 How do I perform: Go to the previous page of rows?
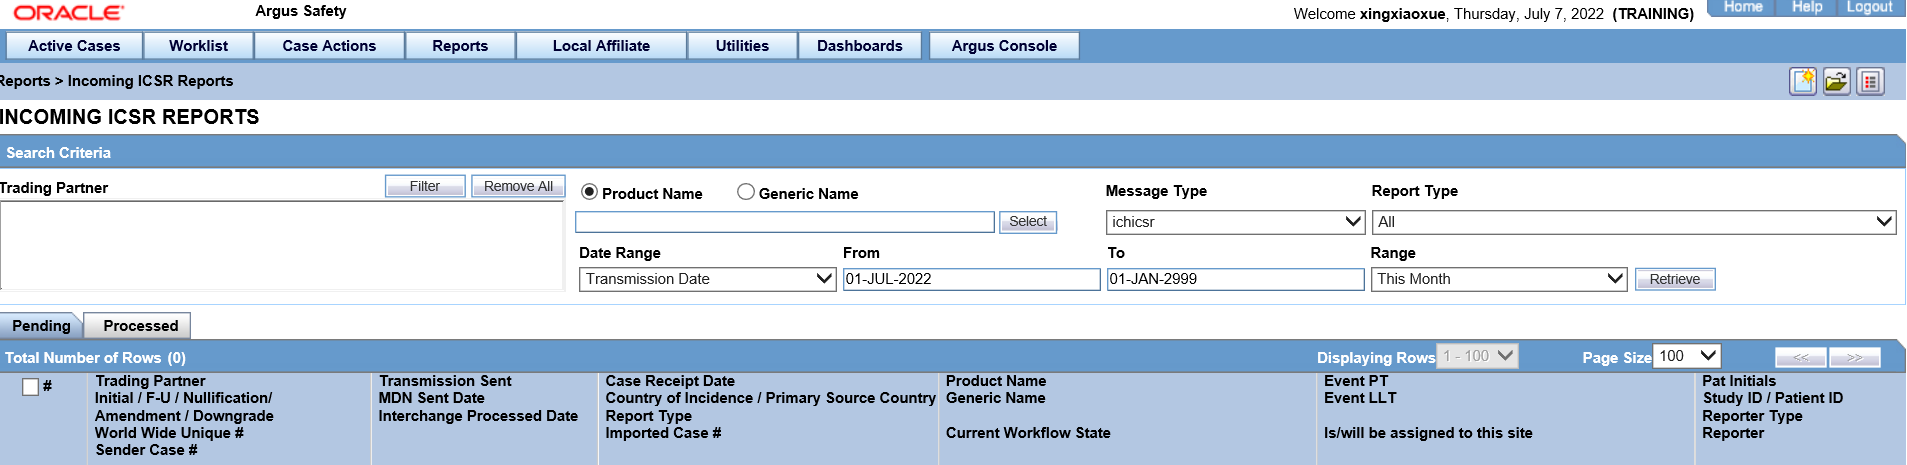coord(1800,358)
